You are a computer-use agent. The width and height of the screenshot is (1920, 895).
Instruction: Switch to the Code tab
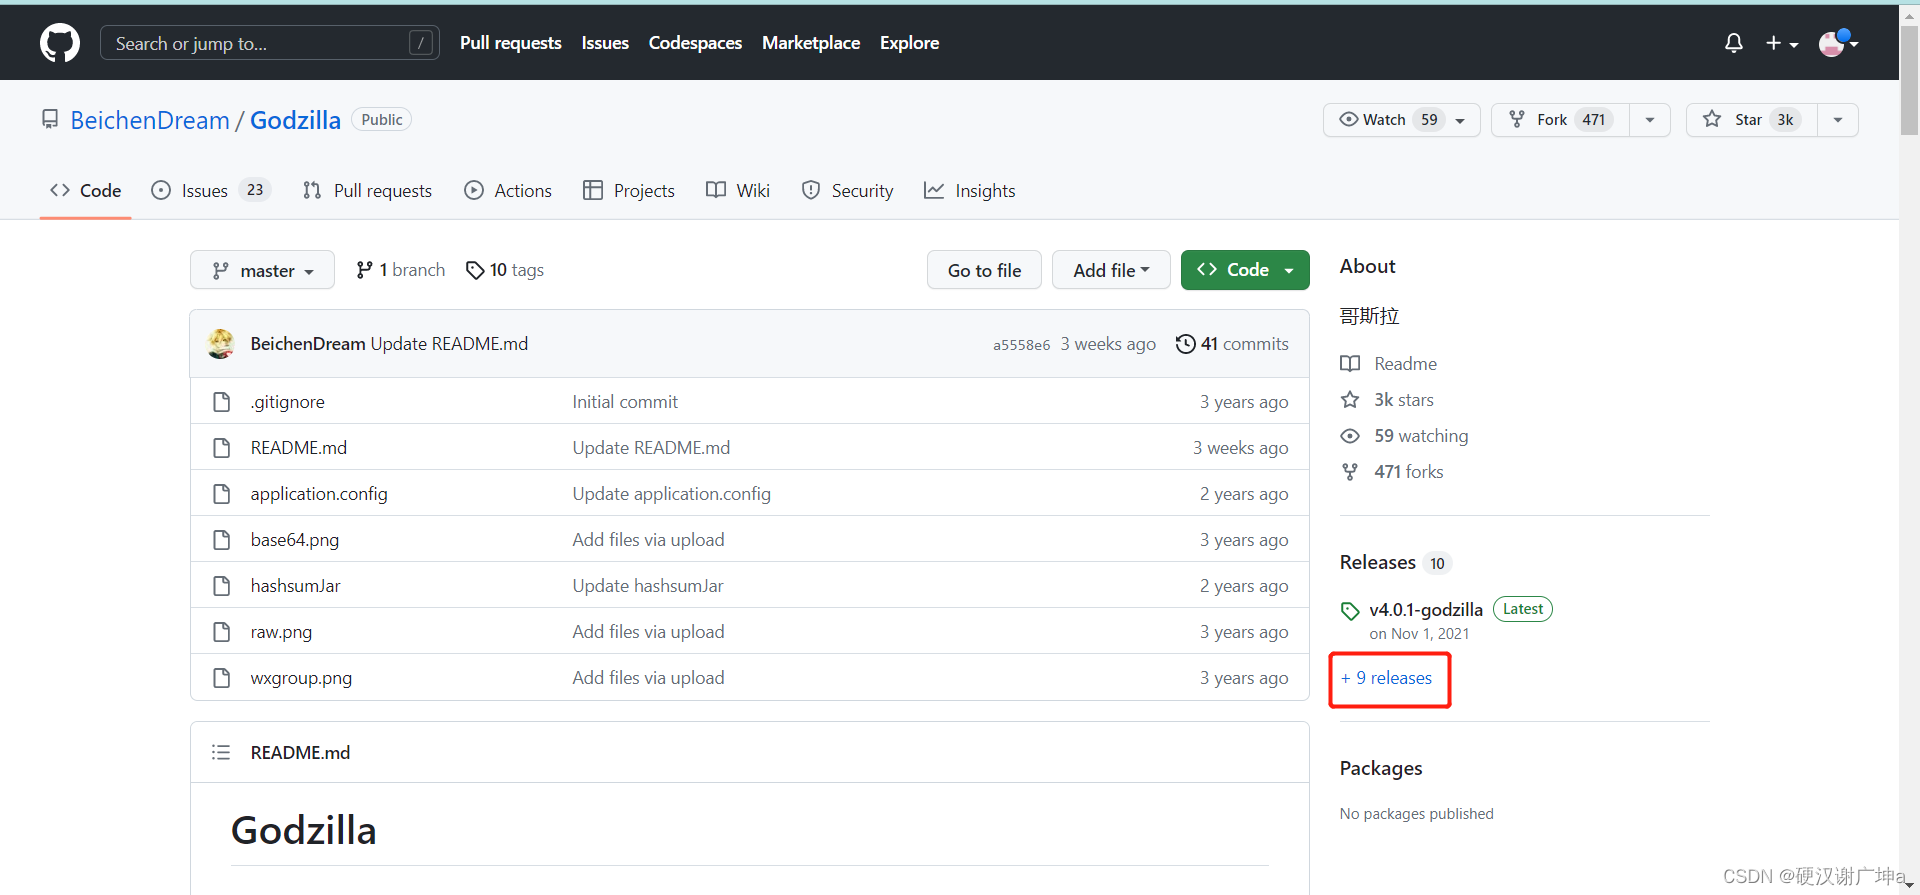click(86, 191)
